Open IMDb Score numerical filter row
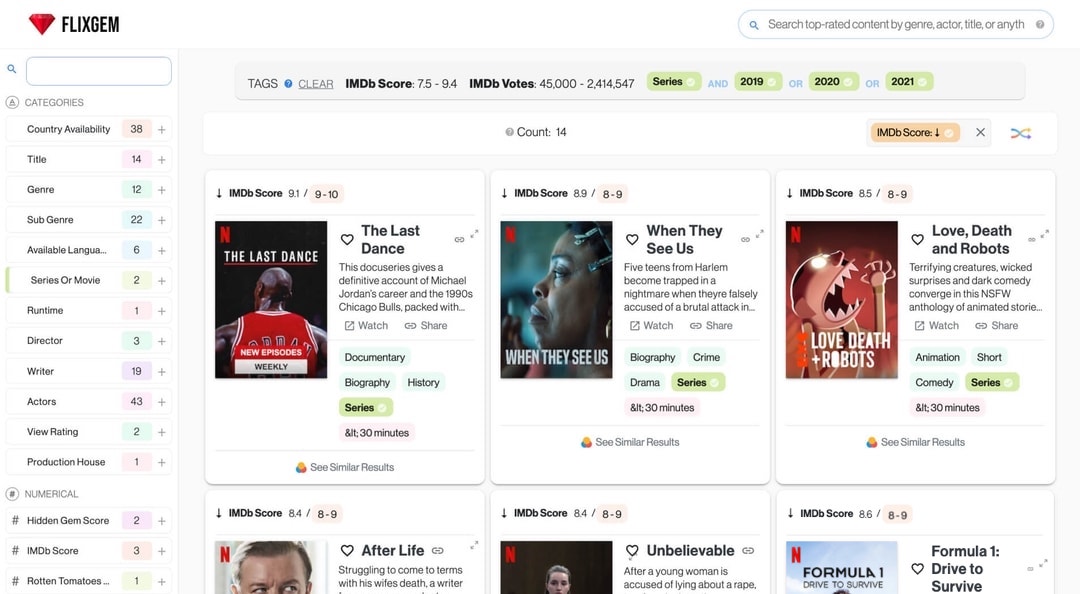This screenshot has height=594, width=1080. pyautogui.click(x=89, y=551)
